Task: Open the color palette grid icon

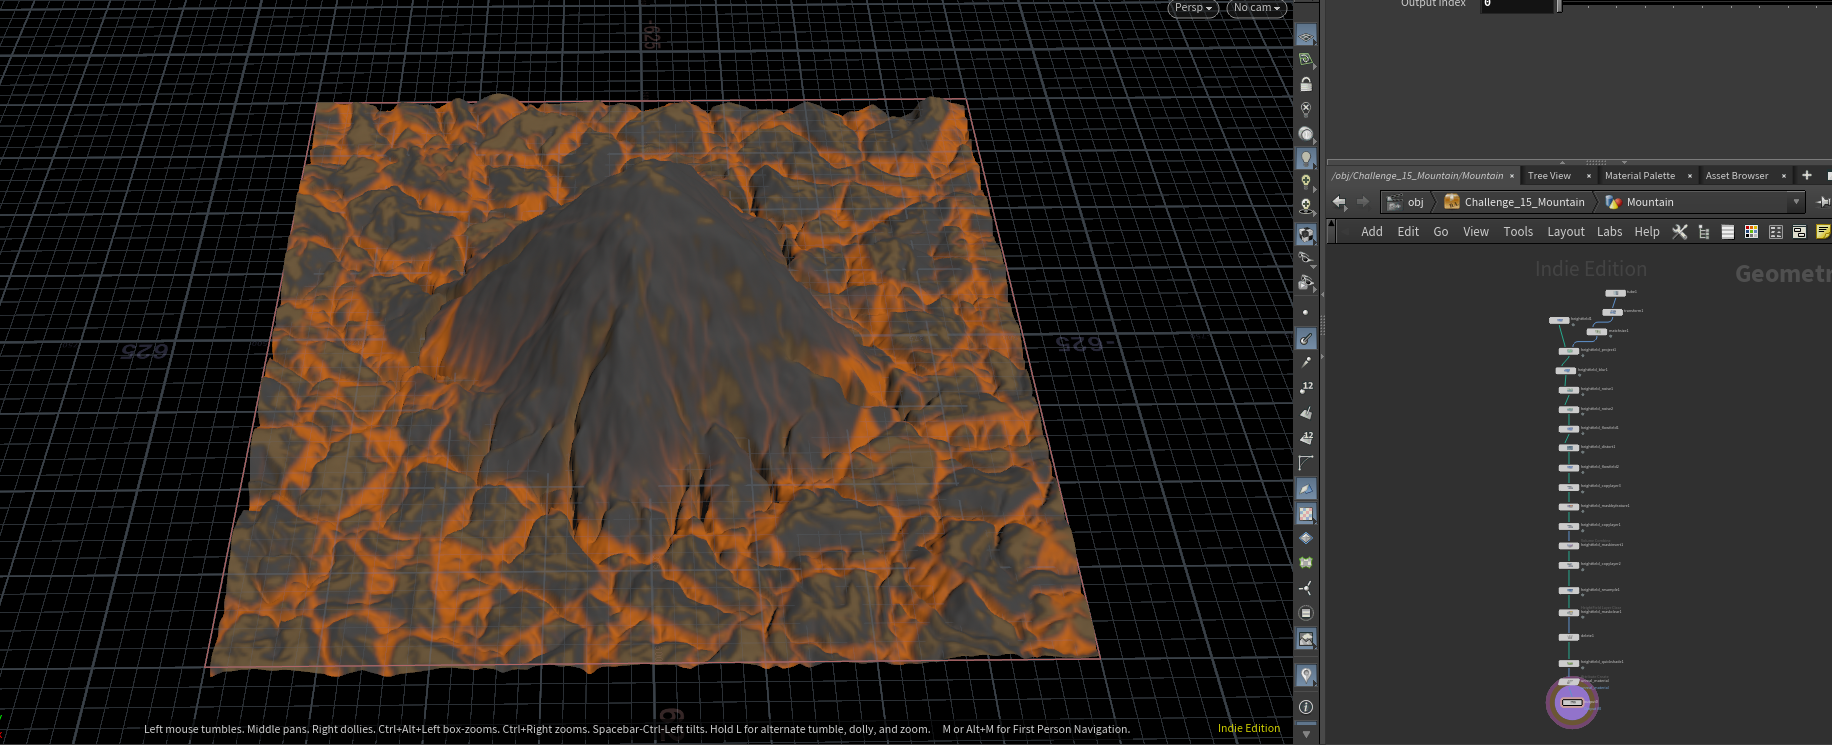Action: (x=1752, y=232)
